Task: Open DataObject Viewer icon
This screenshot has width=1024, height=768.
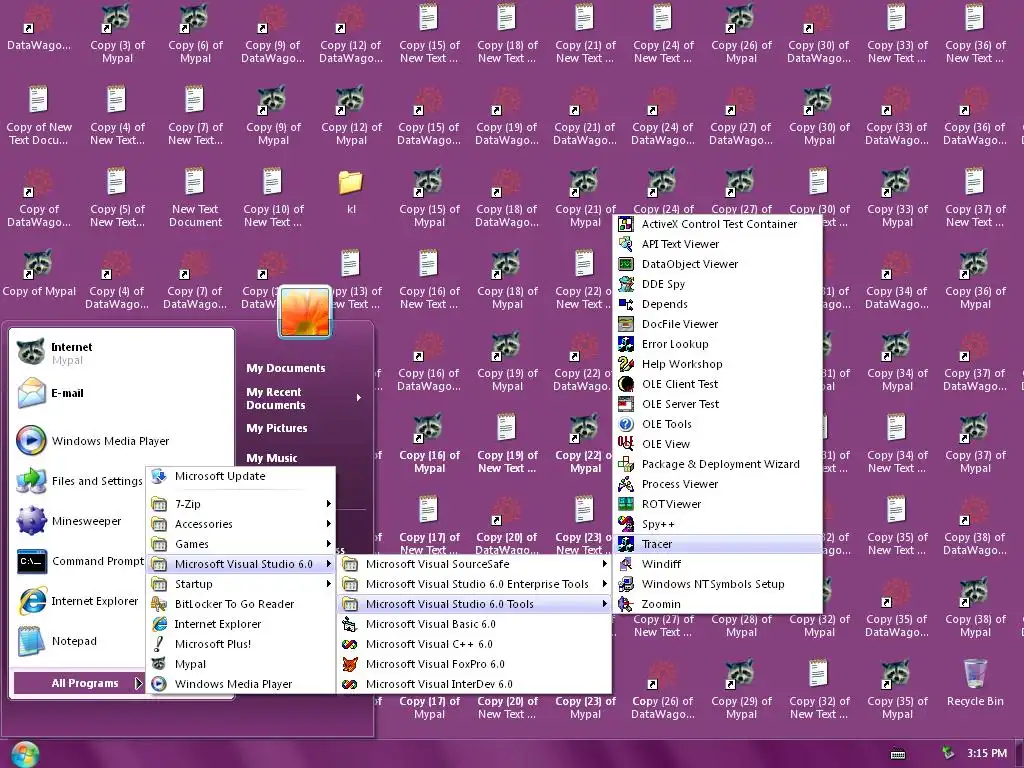Action: [626, 264]
